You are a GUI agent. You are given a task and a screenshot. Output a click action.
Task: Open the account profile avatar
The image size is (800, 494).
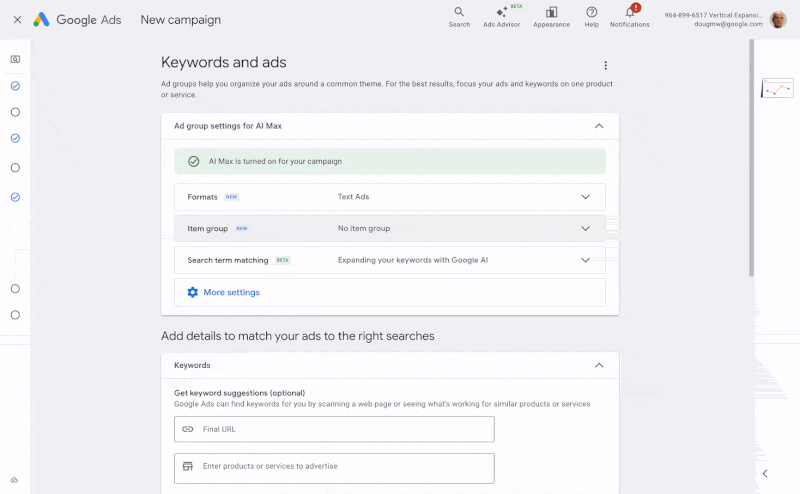[x=778, y=19]
